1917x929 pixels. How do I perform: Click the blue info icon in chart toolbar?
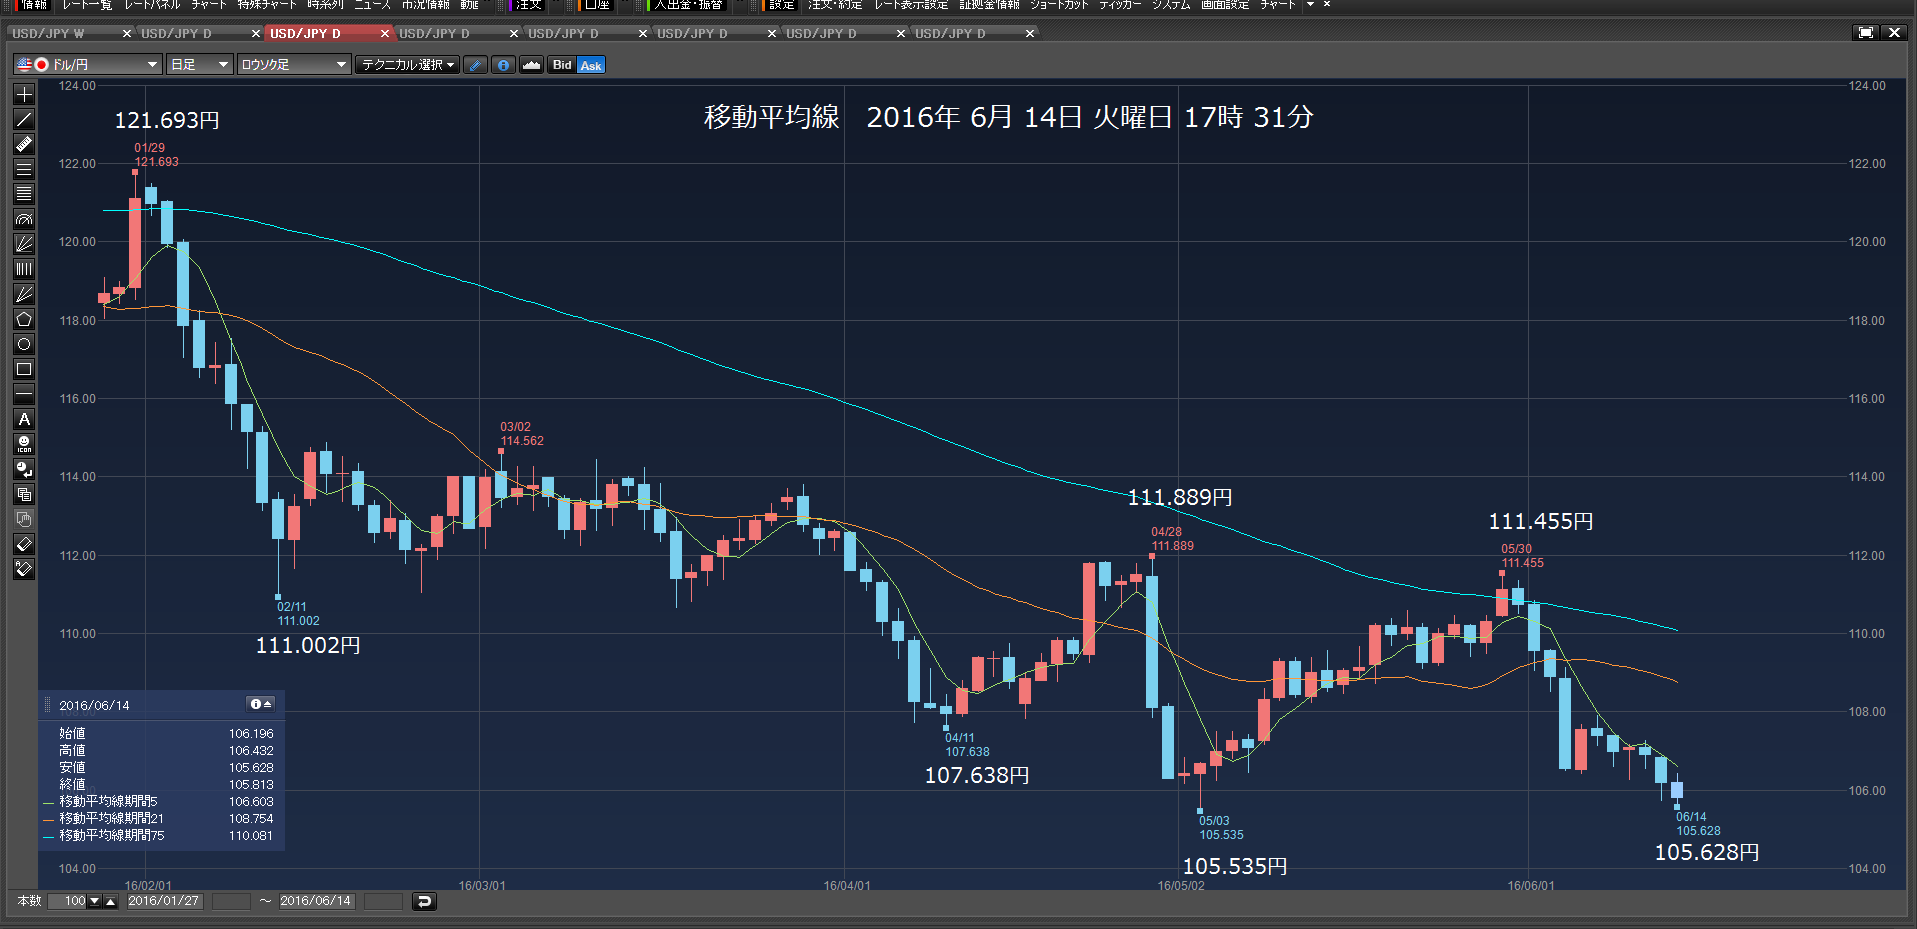(503, 65)
